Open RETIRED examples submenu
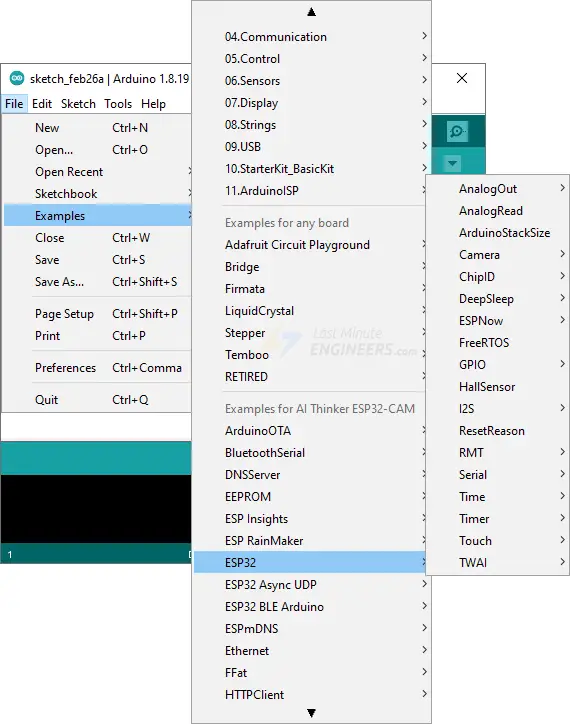Viewport: 570px width, 724px height. (309, 377)
